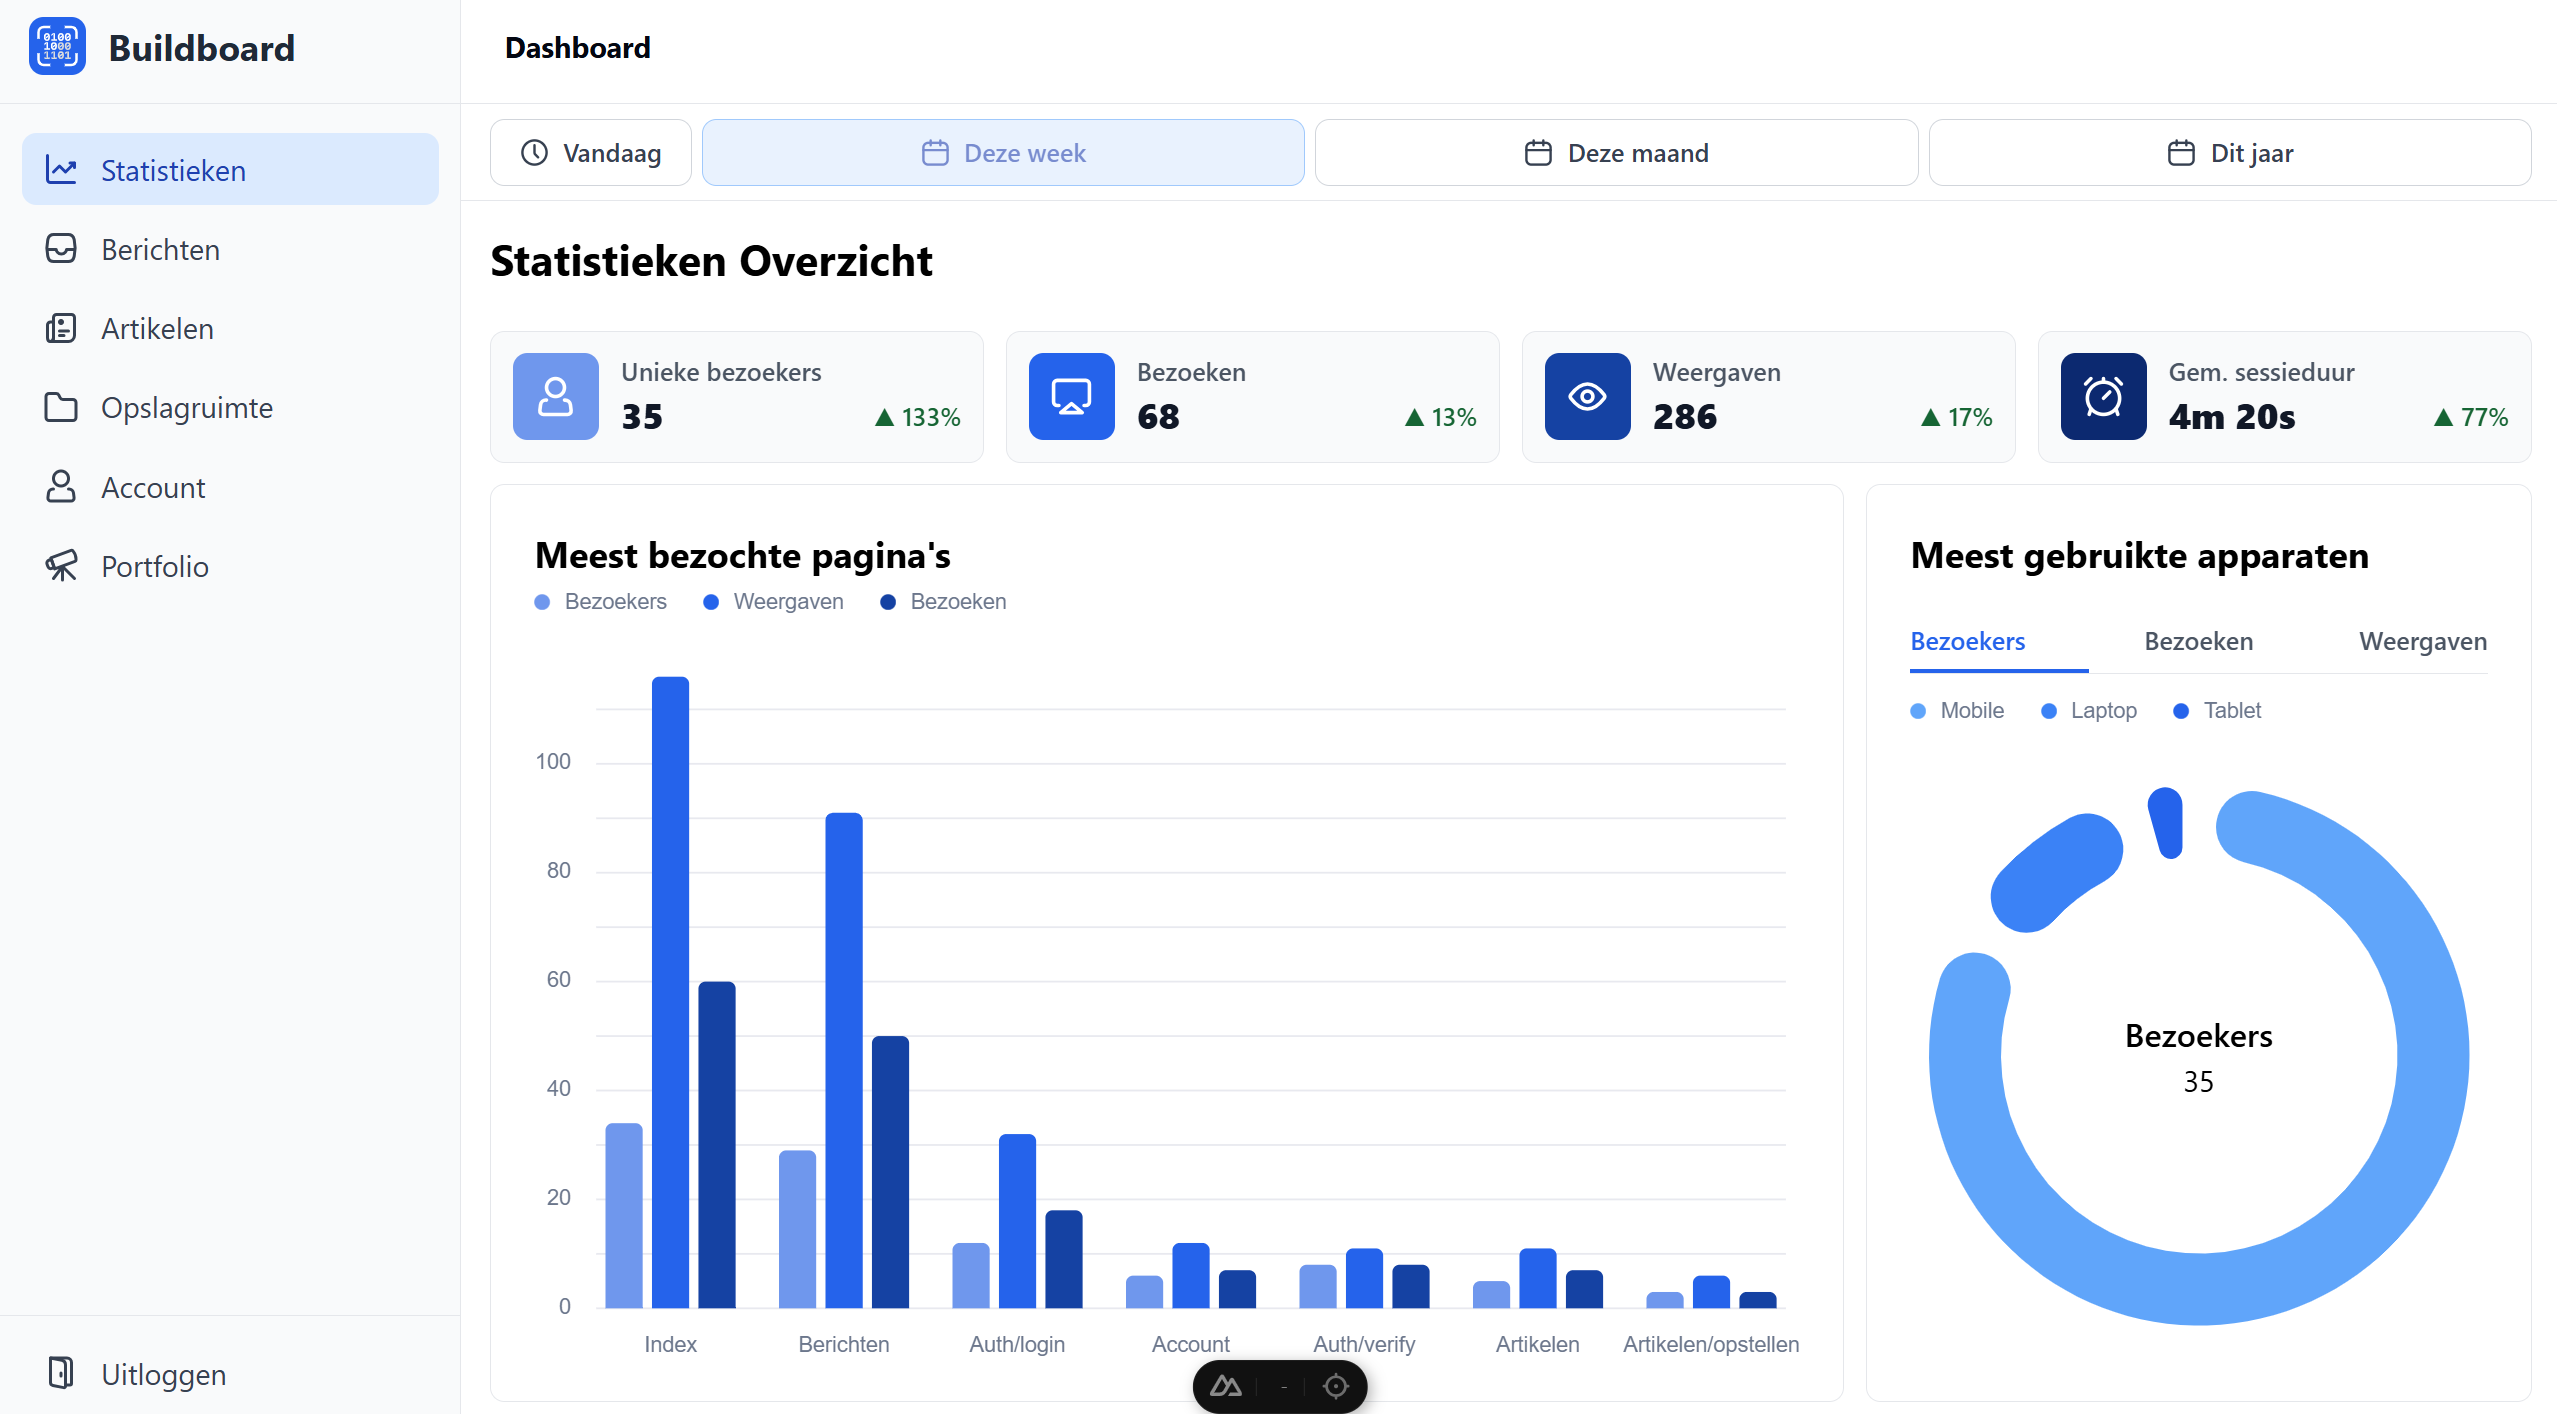Click the Bezoeken screen icon tile
The width and height of the screenshot is (2557, 1414).
coord(1071,396)
